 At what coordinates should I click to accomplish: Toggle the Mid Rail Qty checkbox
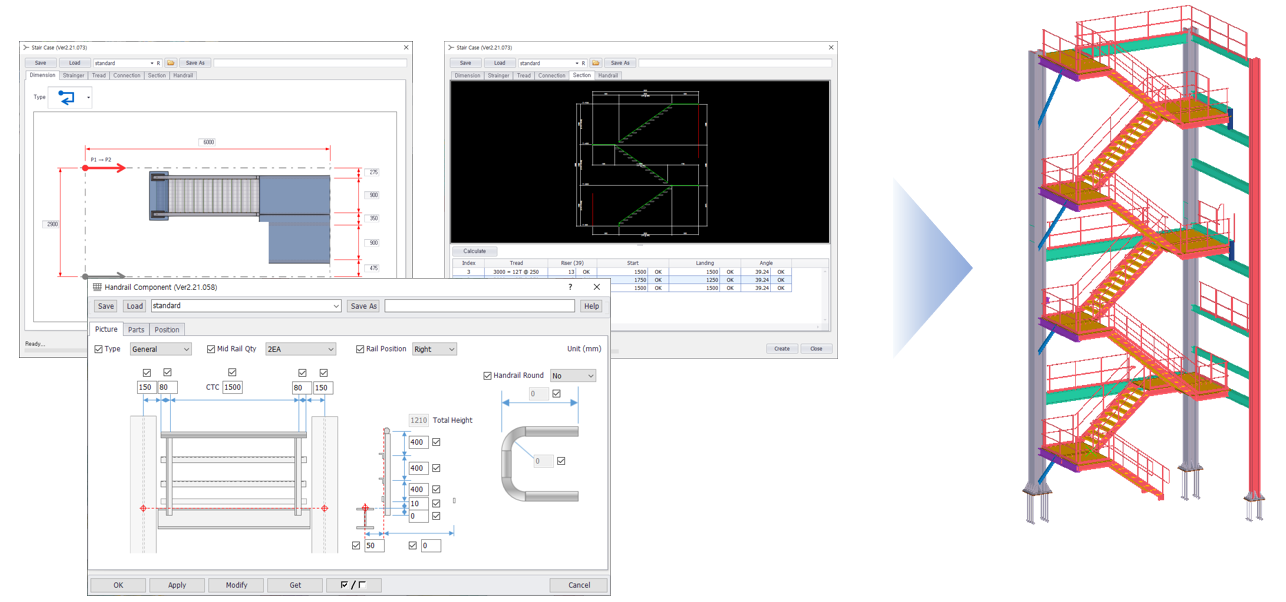(211, 349)
